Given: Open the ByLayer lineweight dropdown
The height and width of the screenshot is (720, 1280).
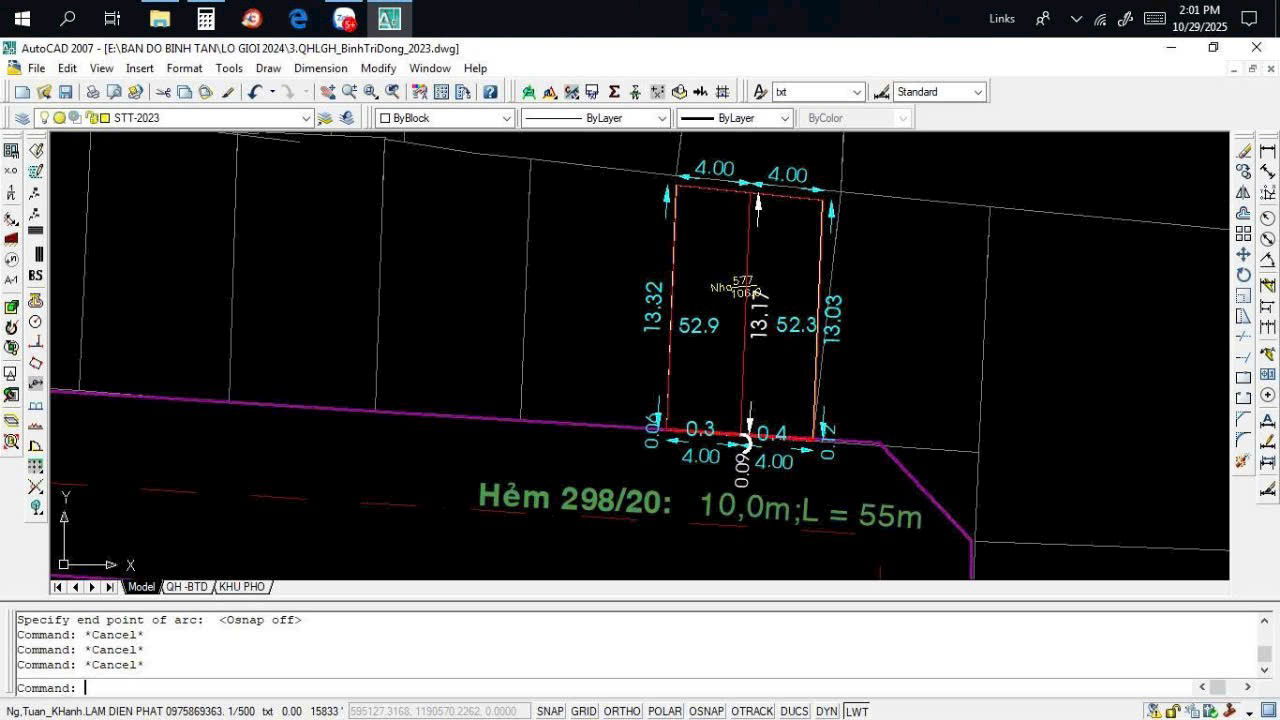Looking at the screenshot, I should click(785, 118).
